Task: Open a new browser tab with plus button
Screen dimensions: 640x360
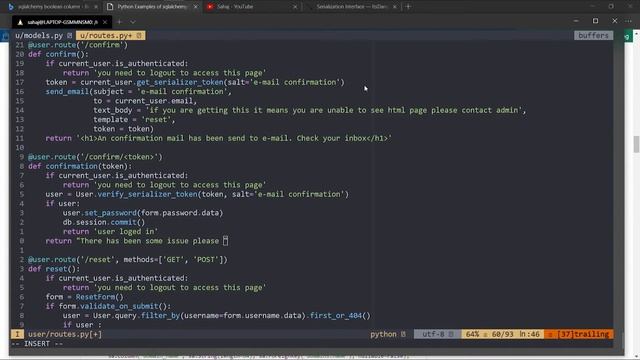Action: point(408,7)
